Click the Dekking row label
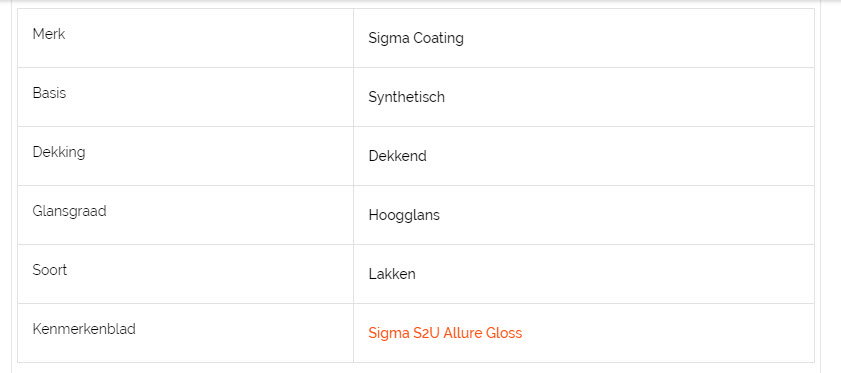This screenshot has height=373, width=841. tap(59, 152)
